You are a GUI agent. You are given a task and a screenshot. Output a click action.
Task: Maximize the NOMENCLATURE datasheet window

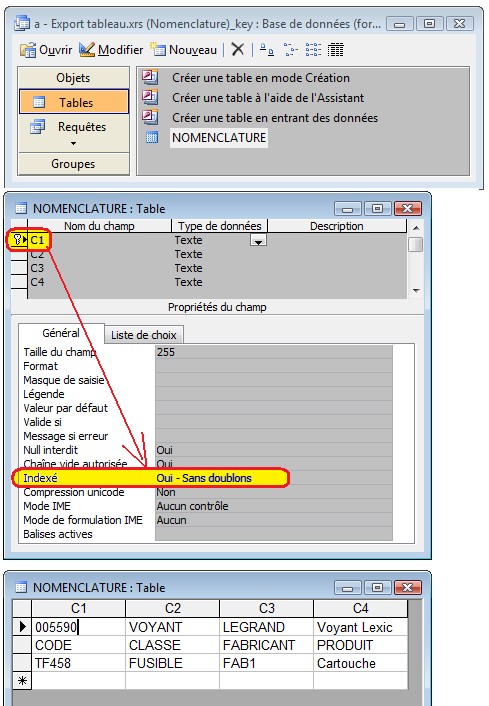coord(378,588)
